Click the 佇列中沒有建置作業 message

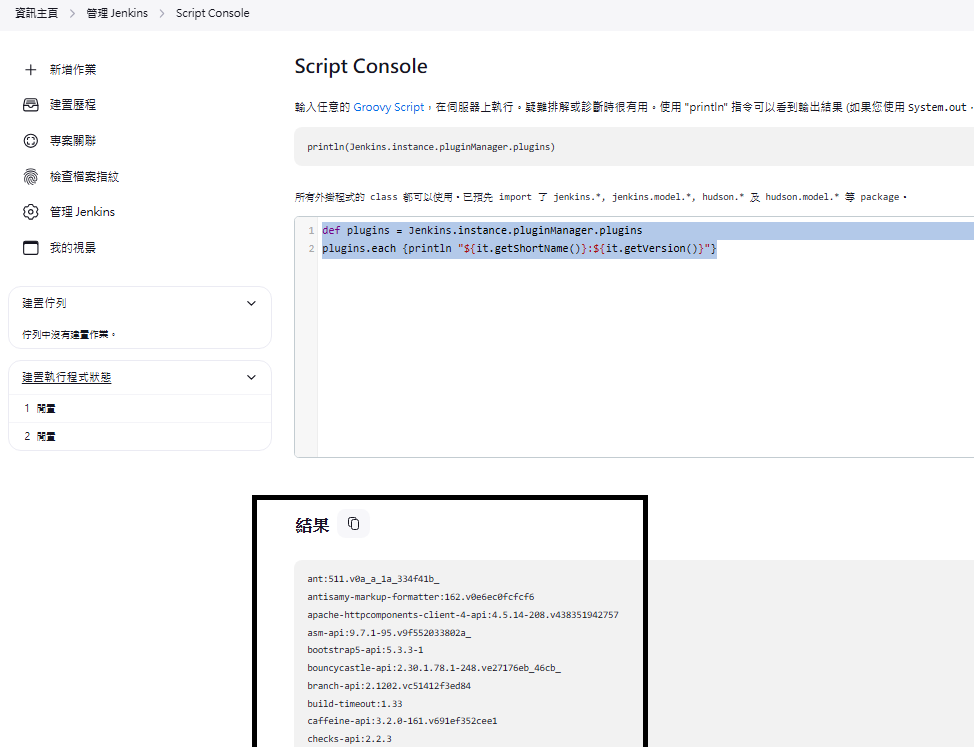[69, 335]
